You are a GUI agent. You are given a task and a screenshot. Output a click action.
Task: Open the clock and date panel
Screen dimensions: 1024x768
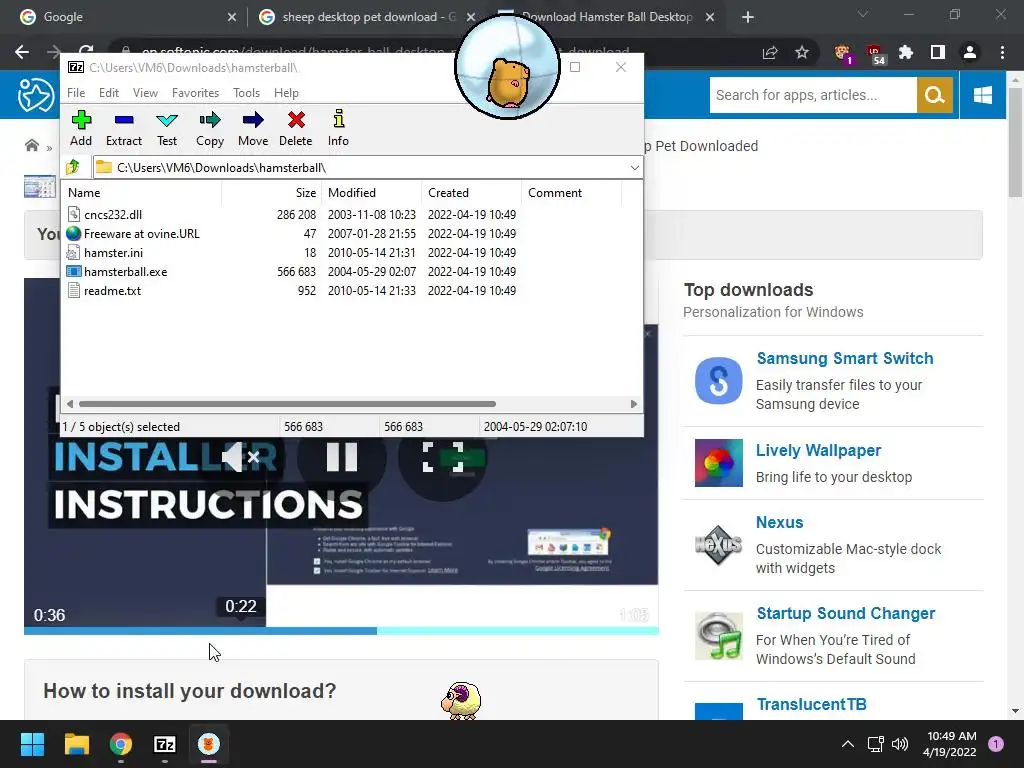(x=952, y=744)
